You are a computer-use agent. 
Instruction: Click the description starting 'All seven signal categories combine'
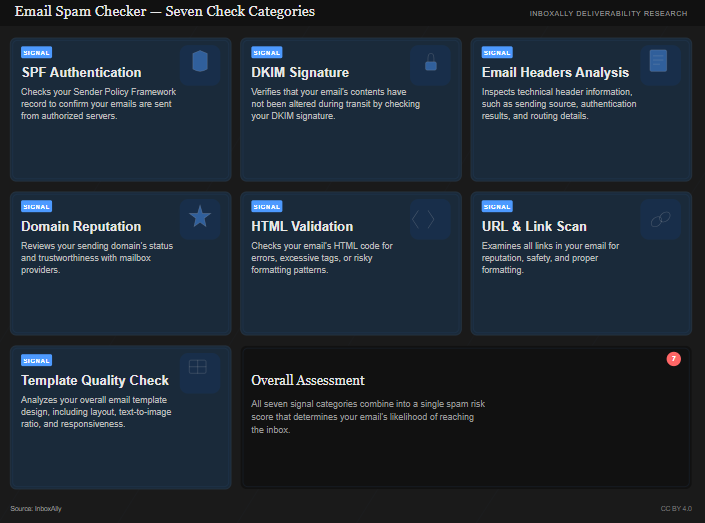(368, 417)
